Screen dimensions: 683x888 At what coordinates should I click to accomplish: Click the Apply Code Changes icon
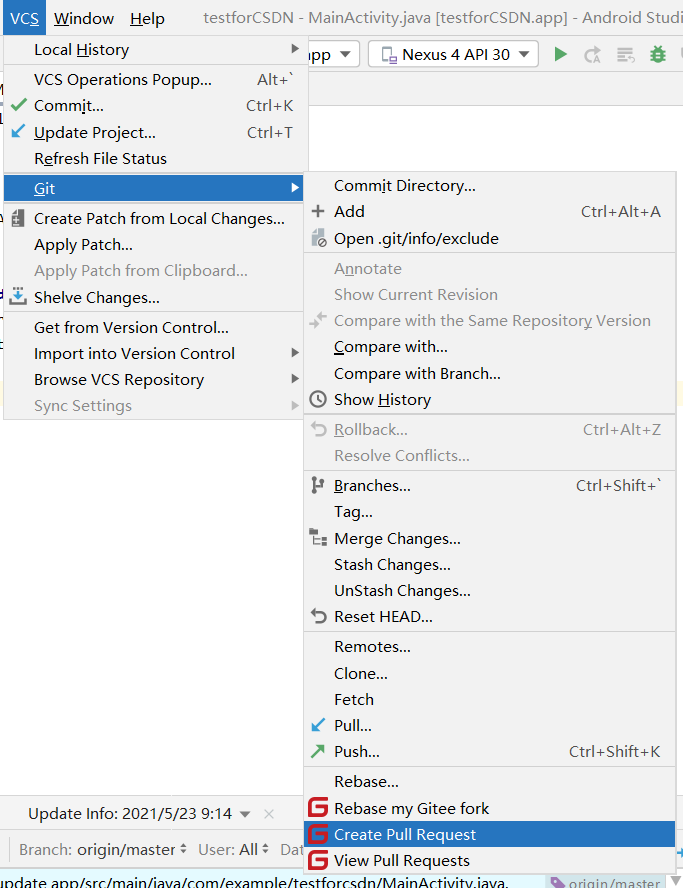(625, 55)
